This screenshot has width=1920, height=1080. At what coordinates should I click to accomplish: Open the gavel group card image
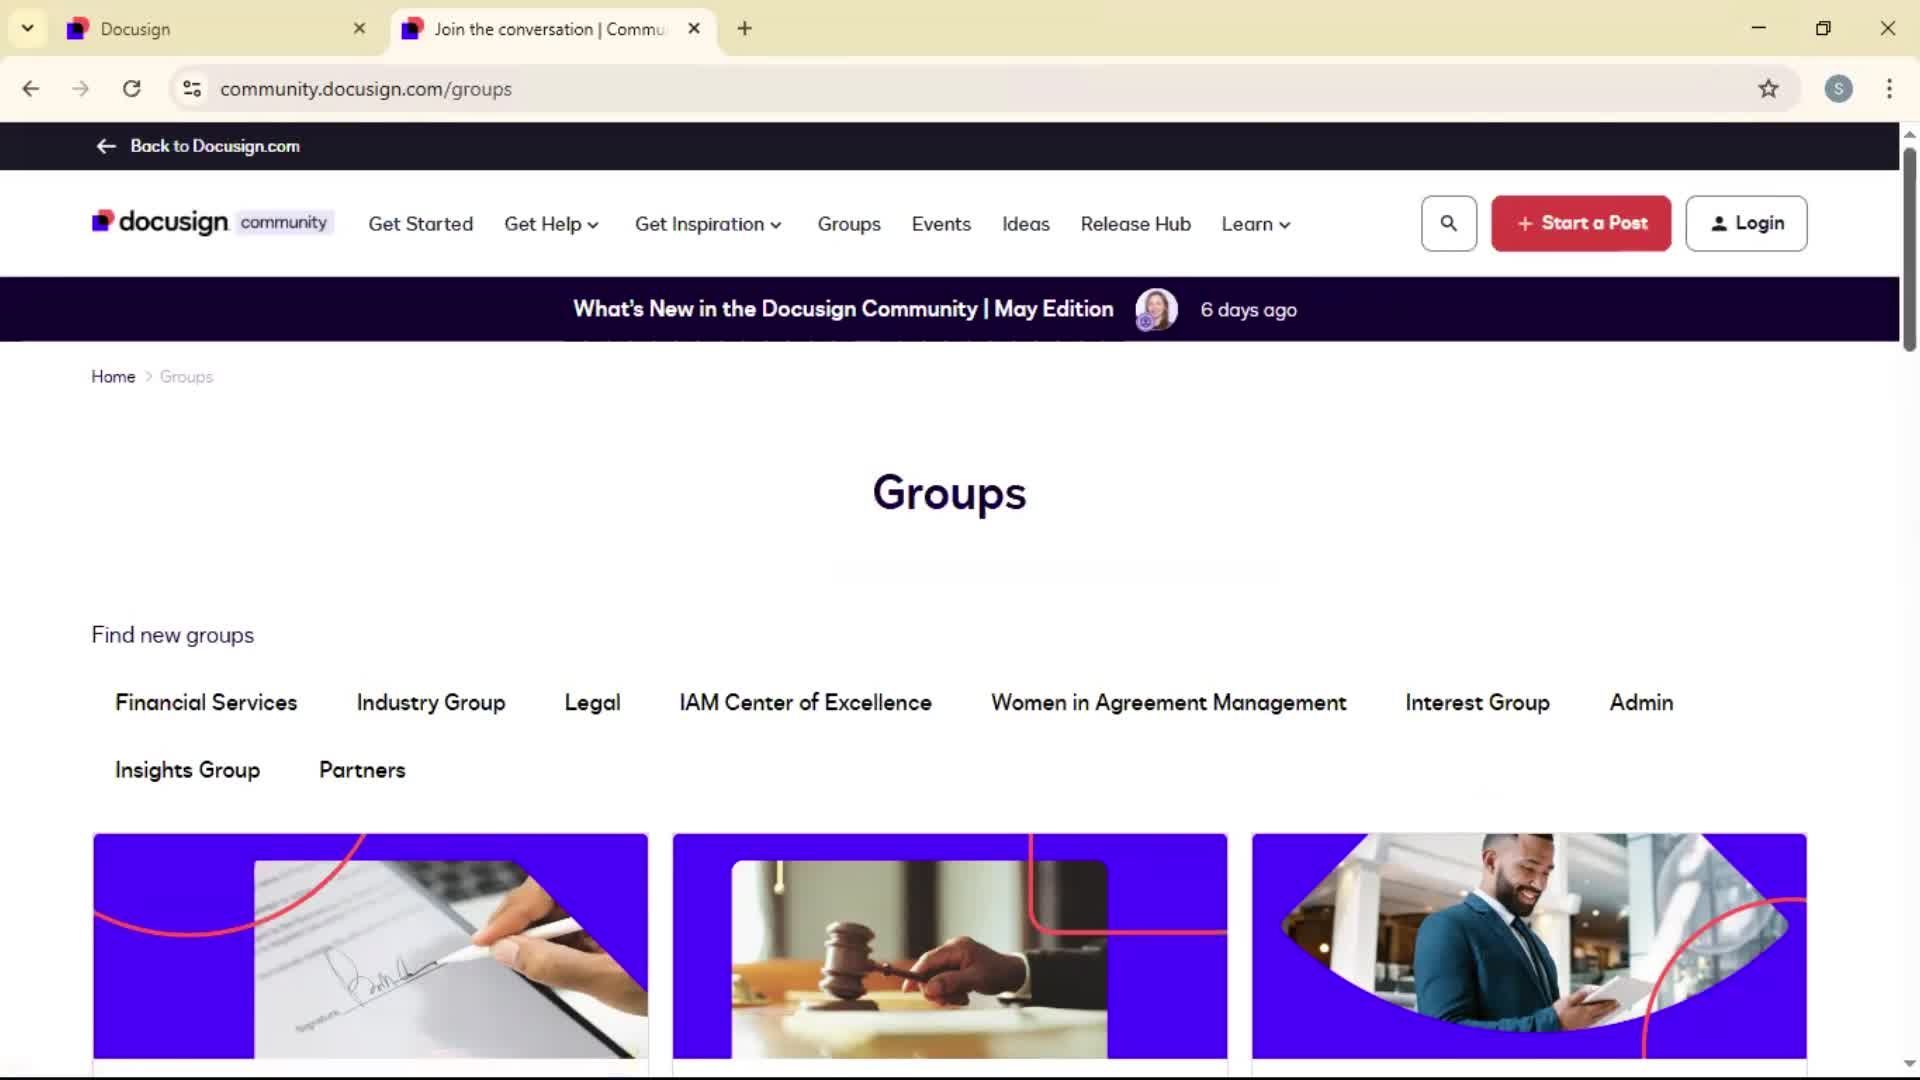(x=950, y=946)
